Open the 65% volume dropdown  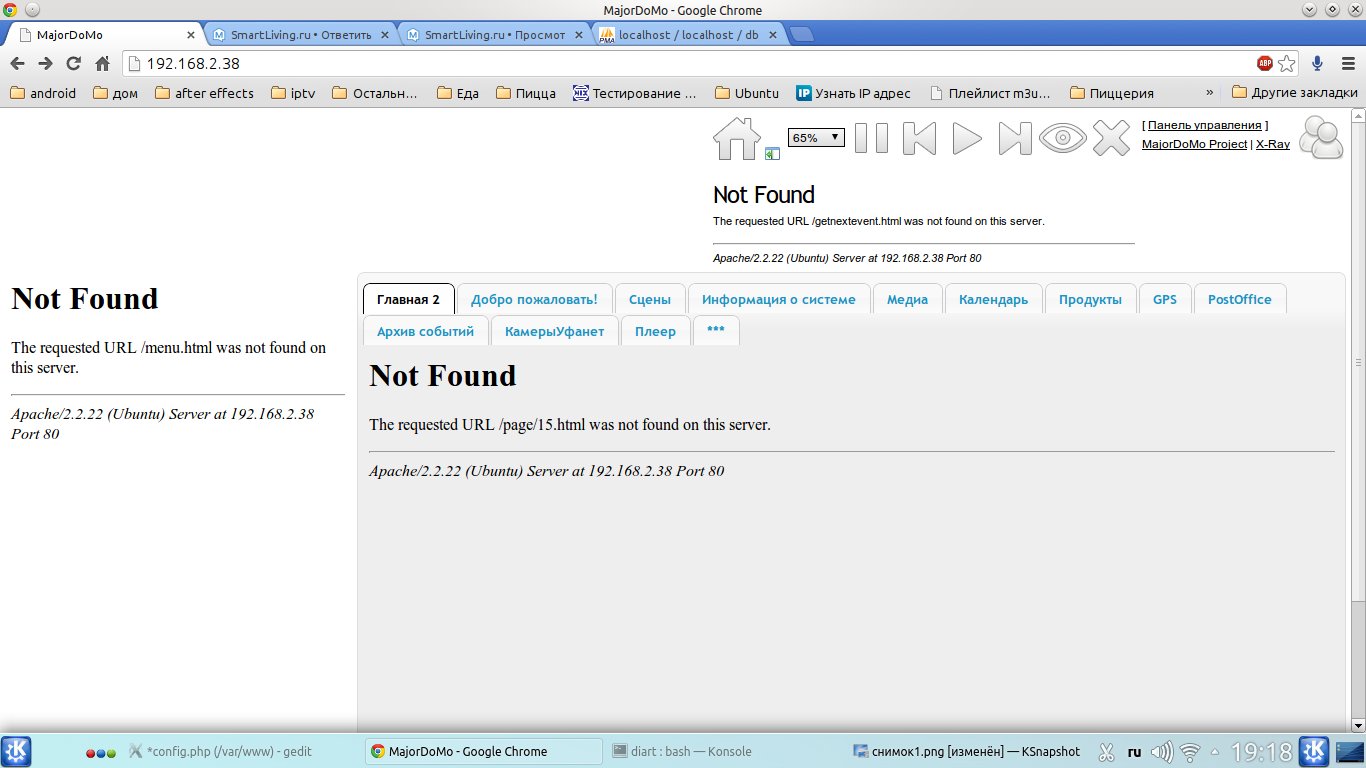(x=816, y=138)
